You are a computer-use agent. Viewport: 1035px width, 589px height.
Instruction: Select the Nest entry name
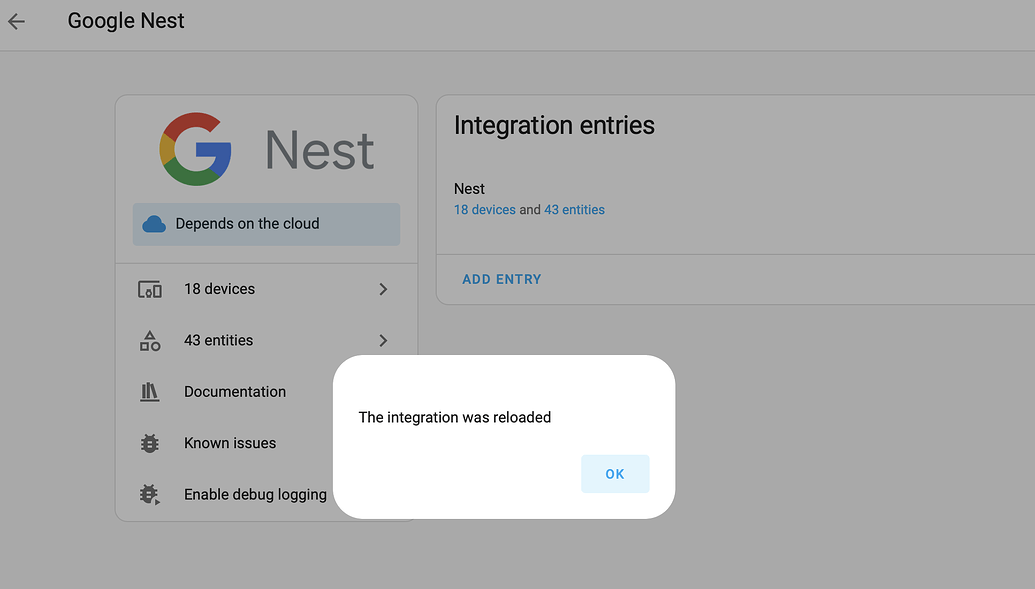click(x=469, y=188)
